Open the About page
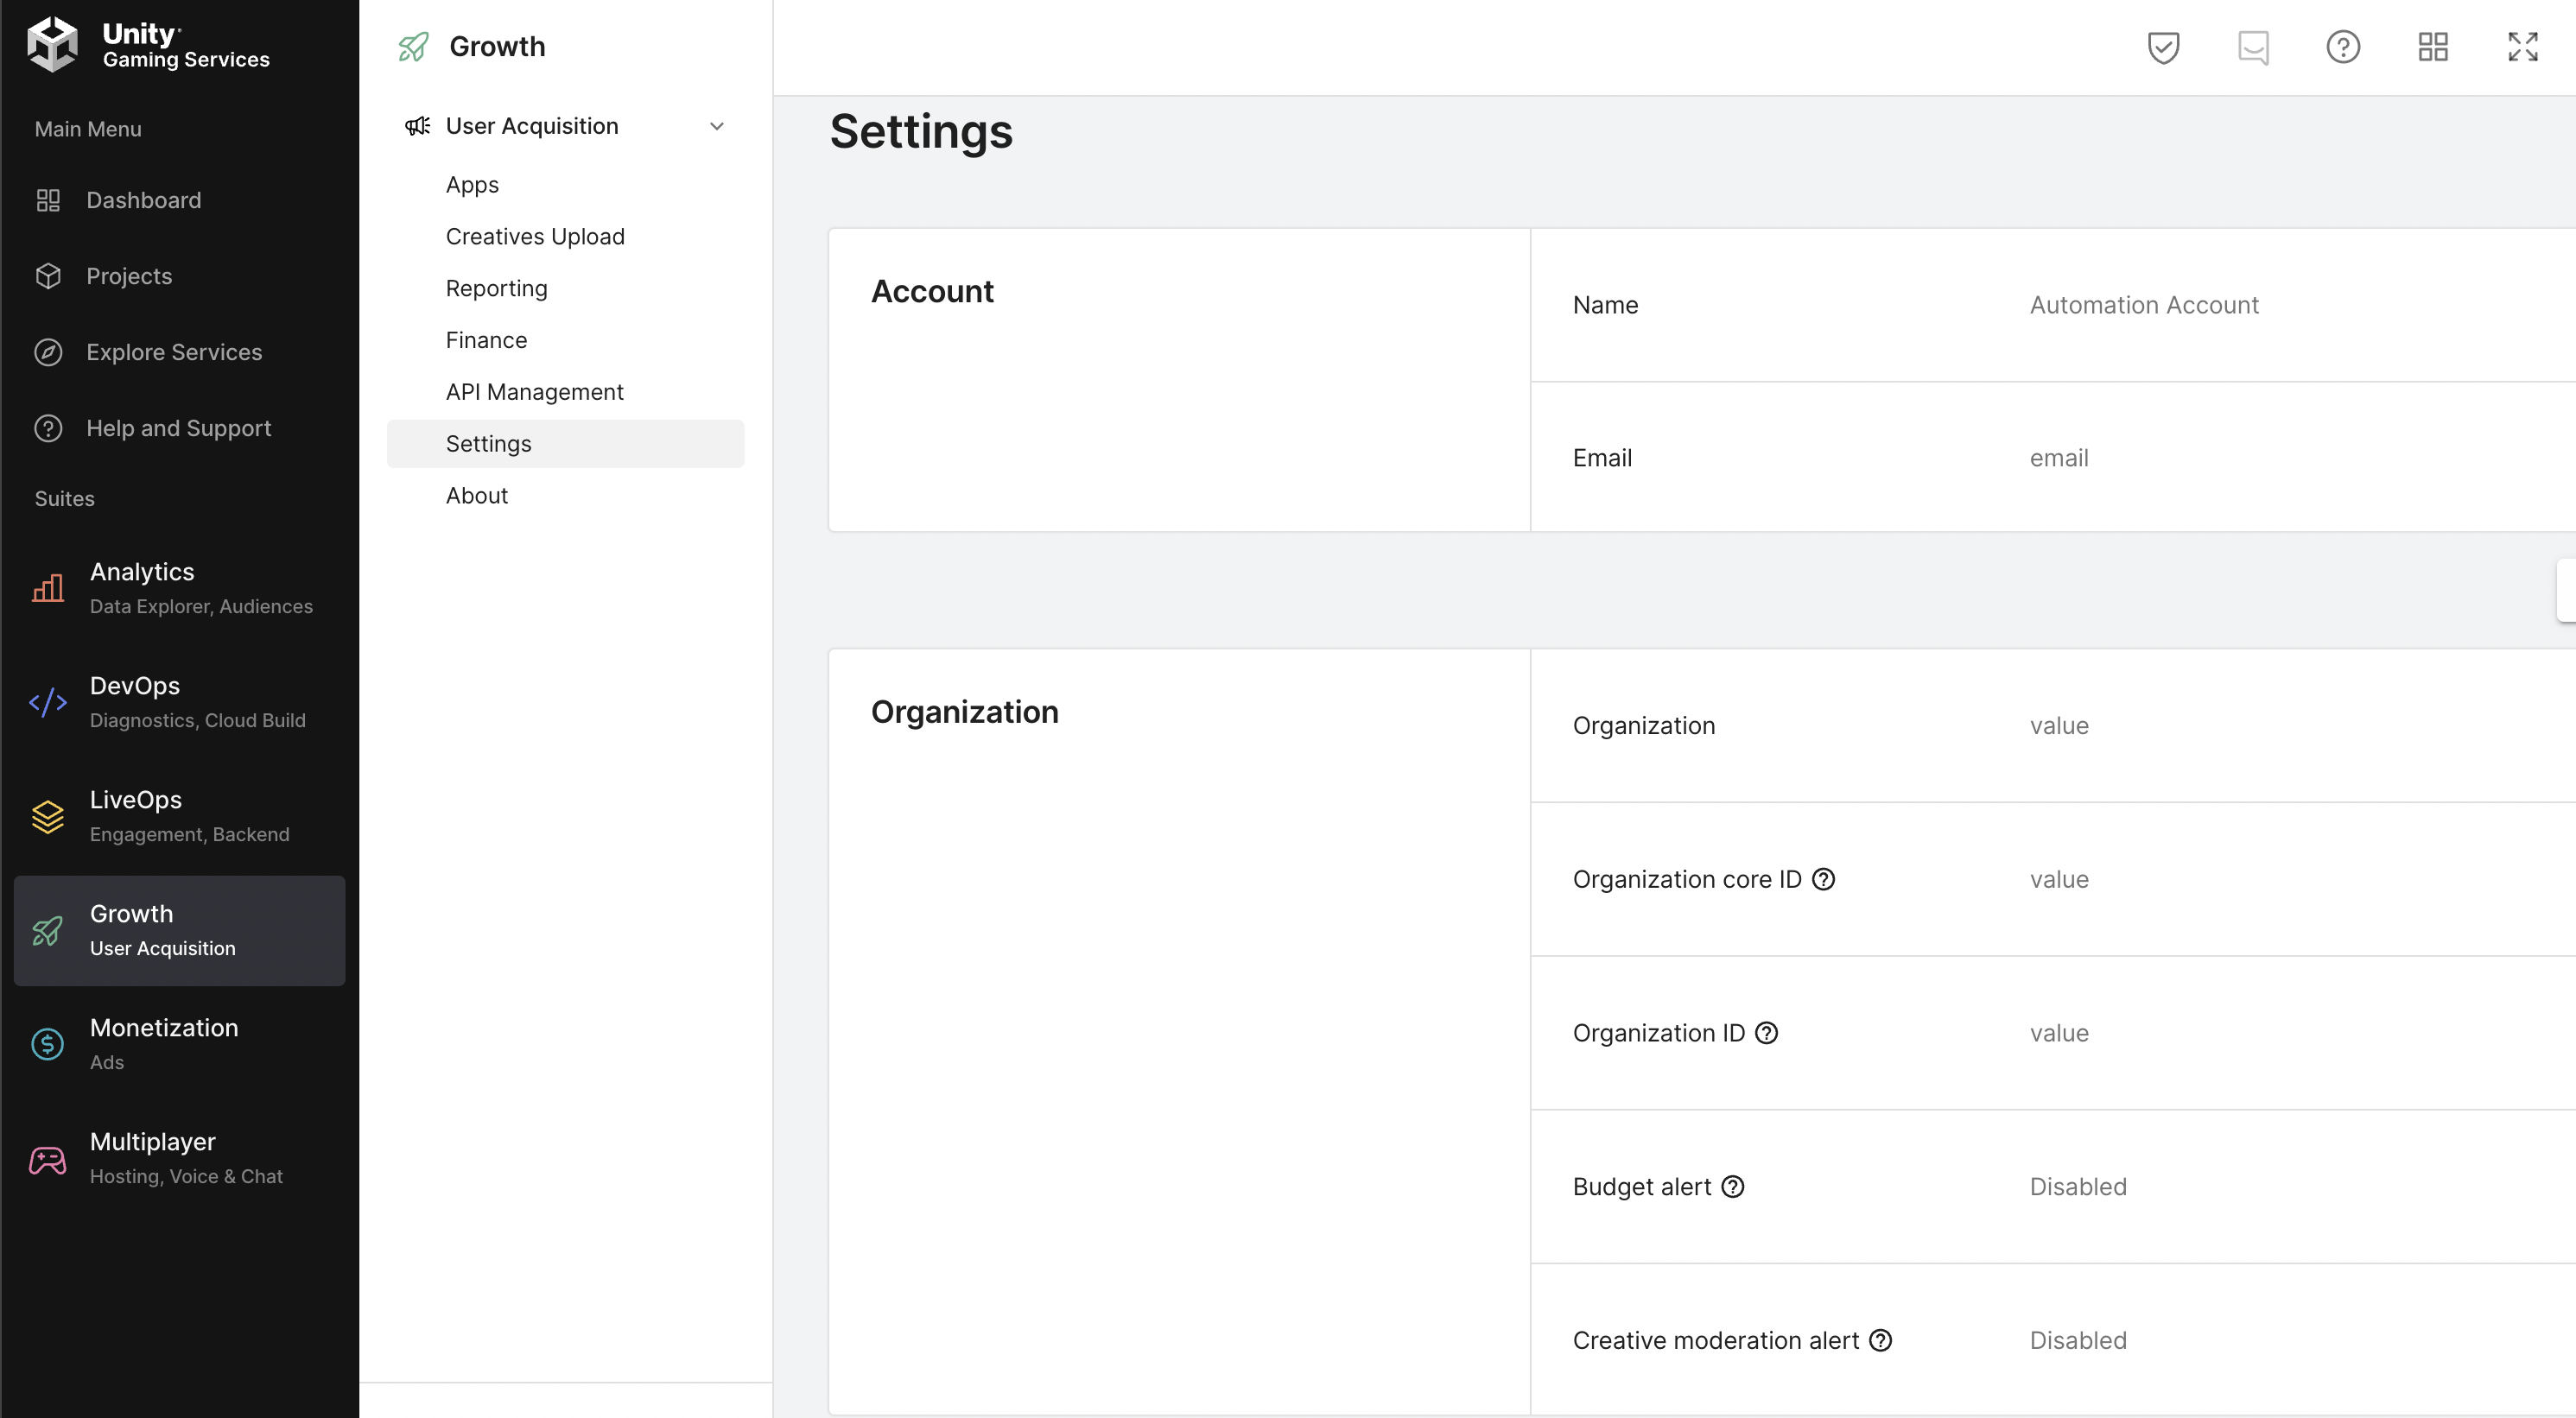Viewport: 2576px width, 1418px height. (565, 496)
